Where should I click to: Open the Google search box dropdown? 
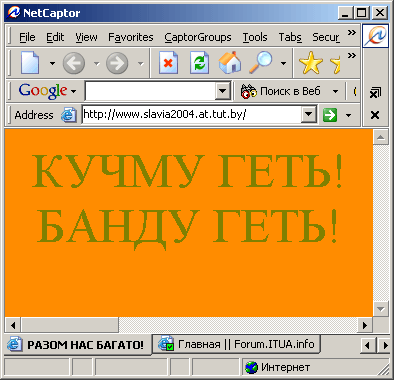pyautogui.click(x=222, y=91)
